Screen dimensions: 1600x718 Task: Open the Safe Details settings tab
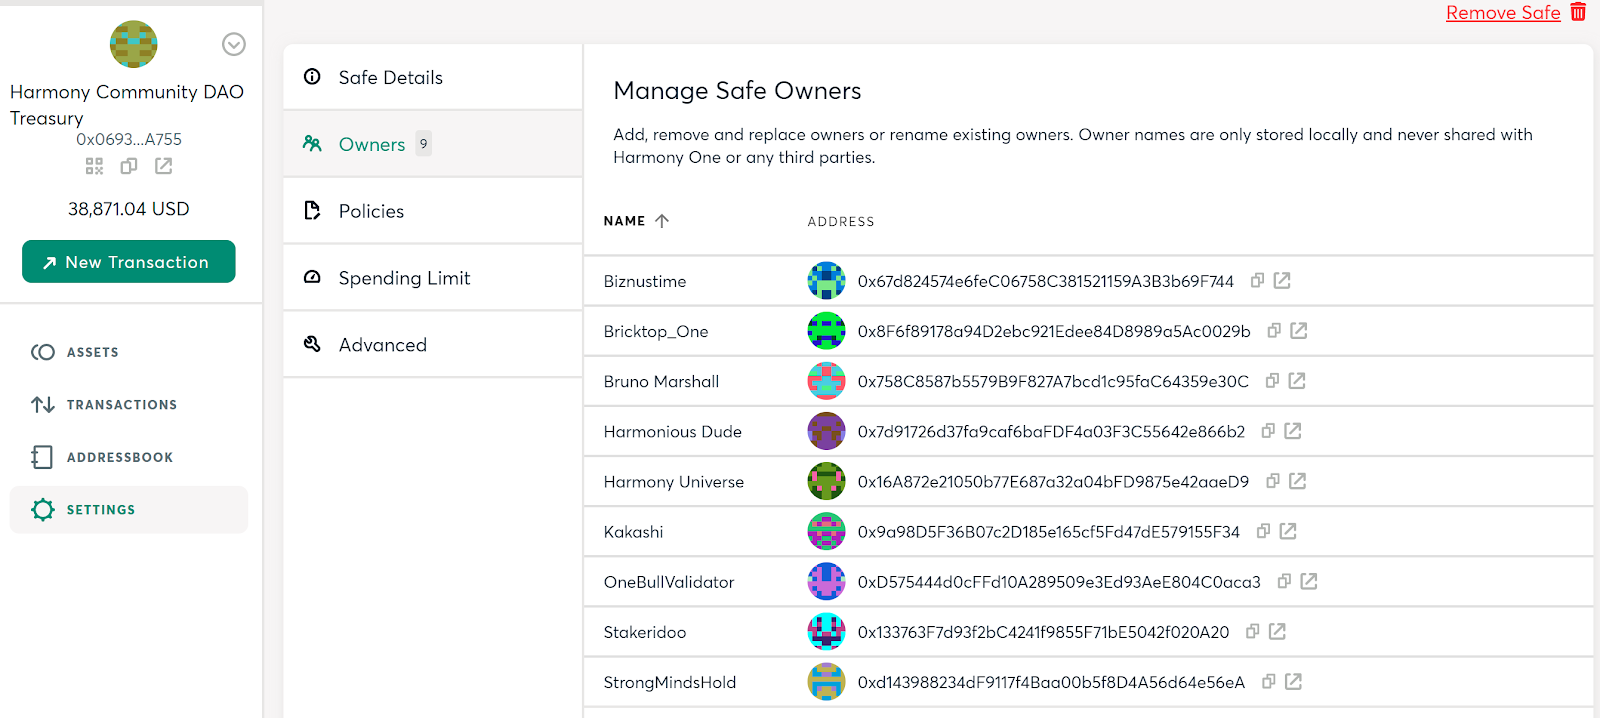click(390, 77)
